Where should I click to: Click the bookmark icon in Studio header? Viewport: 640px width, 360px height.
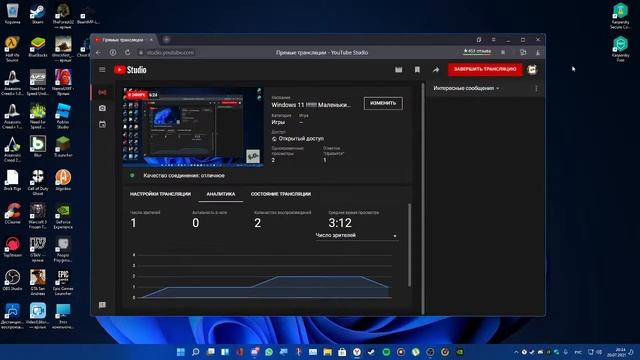tap(417, 70)
